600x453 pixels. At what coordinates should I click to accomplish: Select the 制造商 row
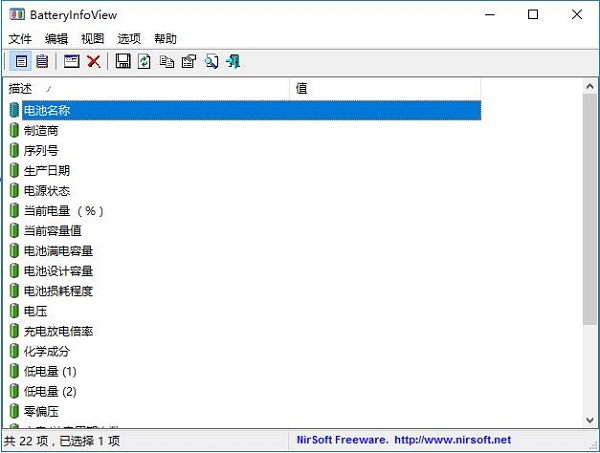245,130
